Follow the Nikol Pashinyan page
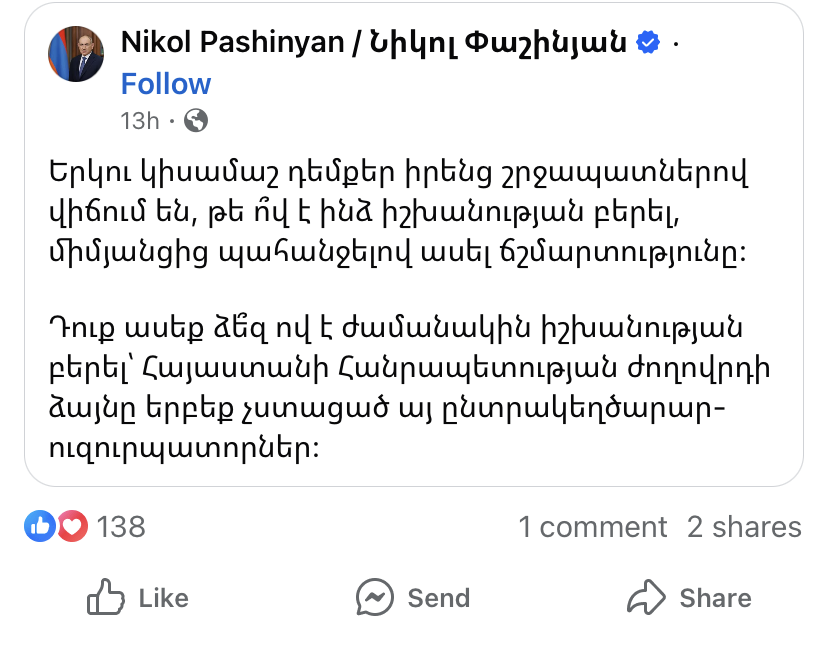Screen dimensions: 828x653 (x=166, y=84)
